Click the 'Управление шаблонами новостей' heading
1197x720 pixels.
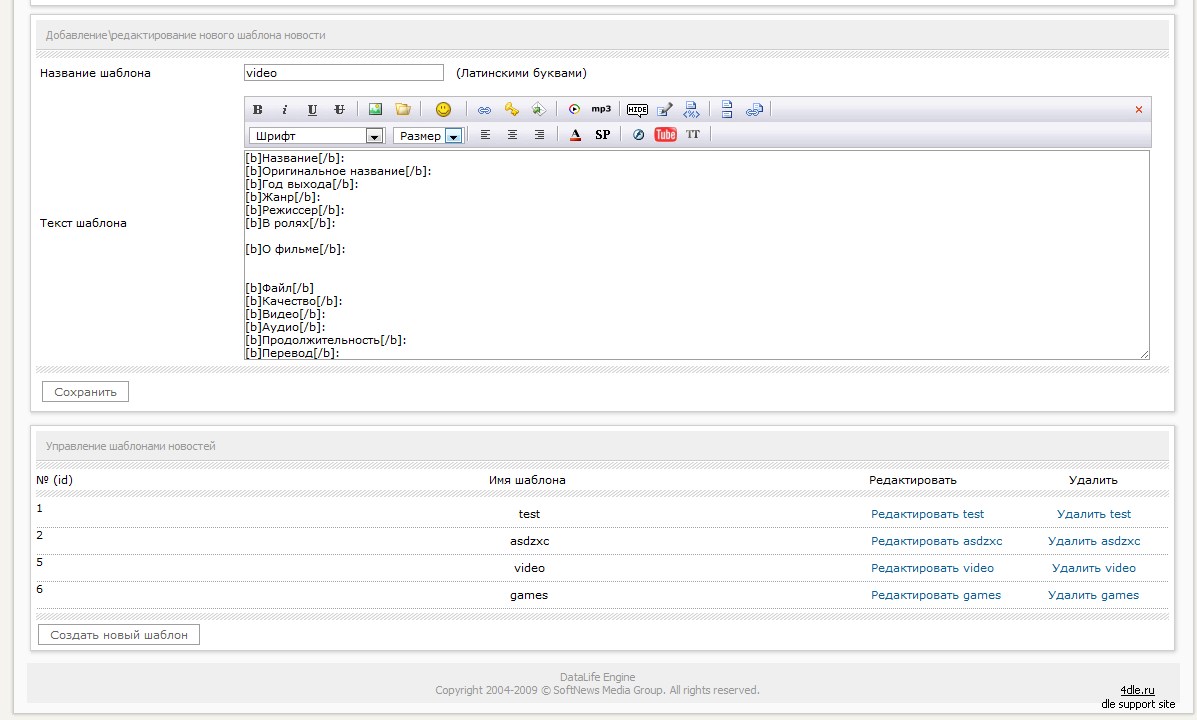[x=131, y=446]
